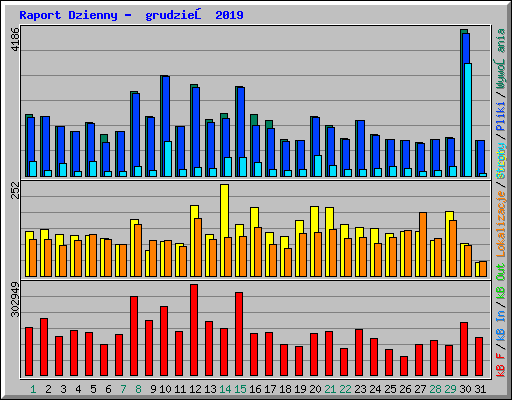Click the bottom chart axis value "302949"

point(15,299)
